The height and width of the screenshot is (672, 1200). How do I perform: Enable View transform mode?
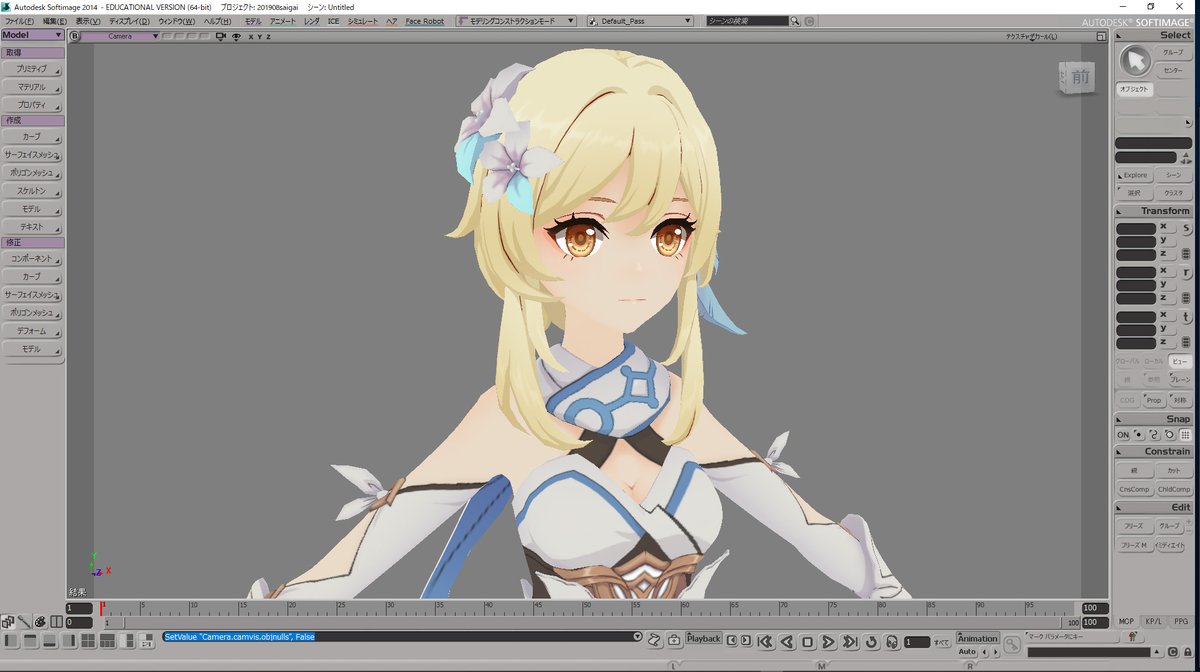1181,361
